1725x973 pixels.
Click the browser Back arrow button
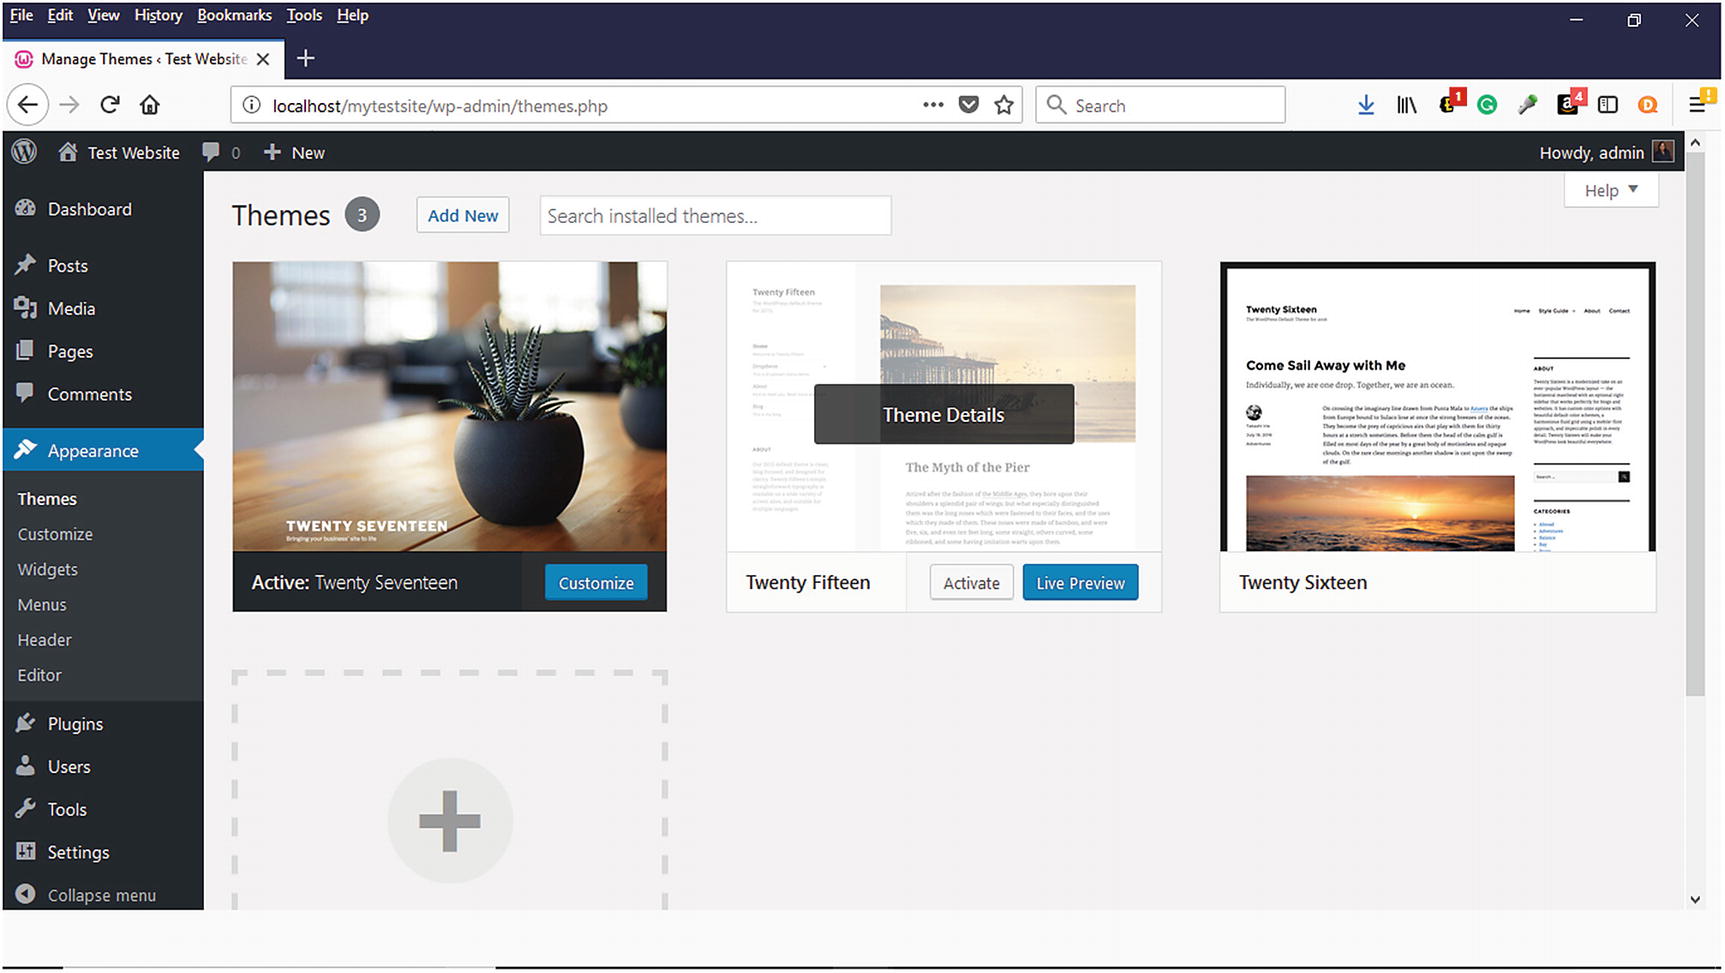coord(28,105)
